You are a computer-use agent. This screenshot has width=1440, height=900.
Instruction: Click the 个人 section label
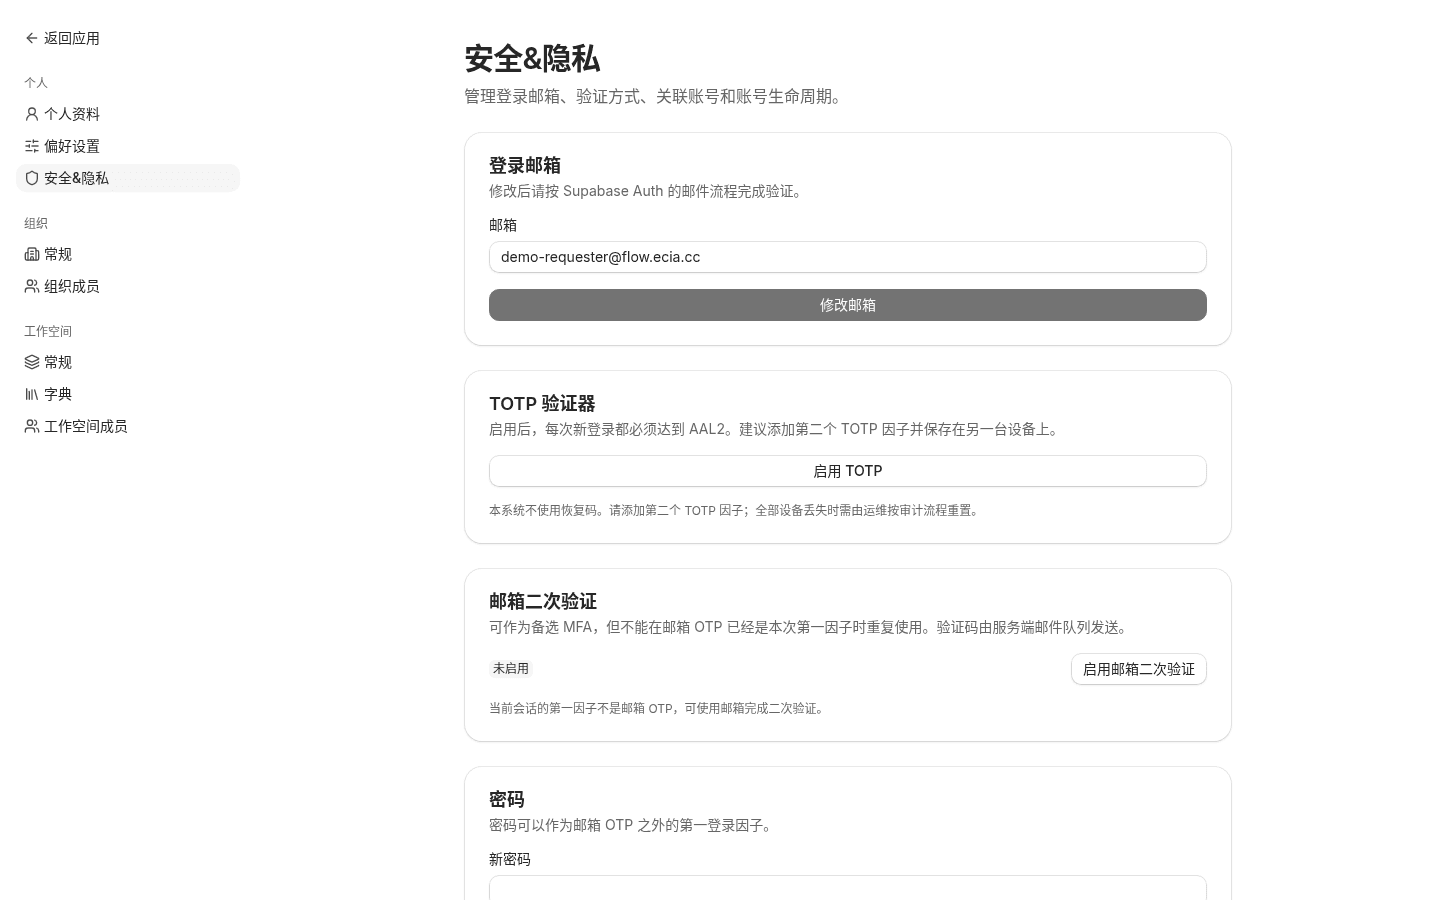pos(36,82)
